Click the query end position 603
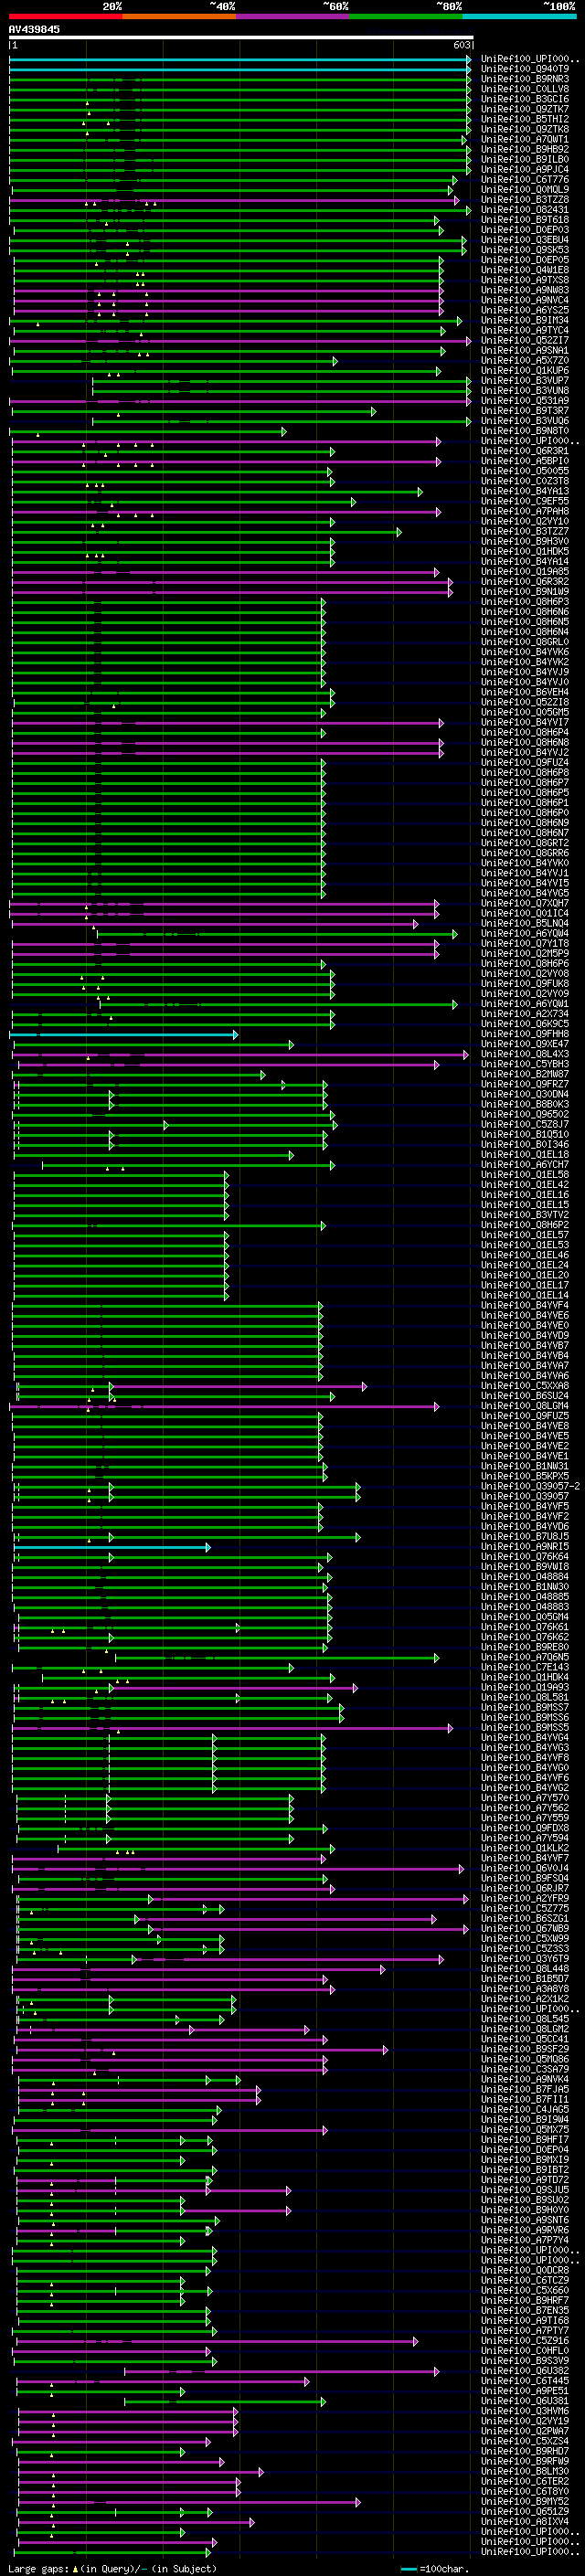The image size is (585, 2576). point(461,45)
